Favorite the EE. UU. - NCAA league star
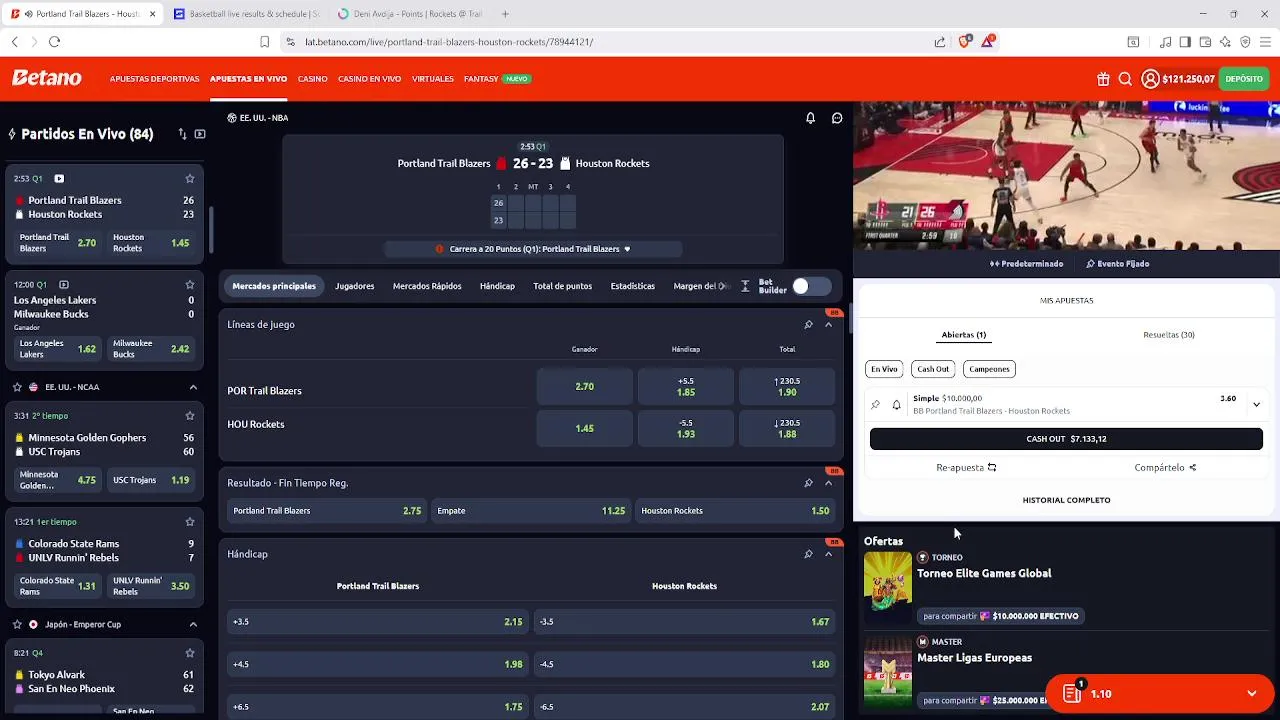The height and width of the screenshot is (720, 1280). [x=17, y=387]
